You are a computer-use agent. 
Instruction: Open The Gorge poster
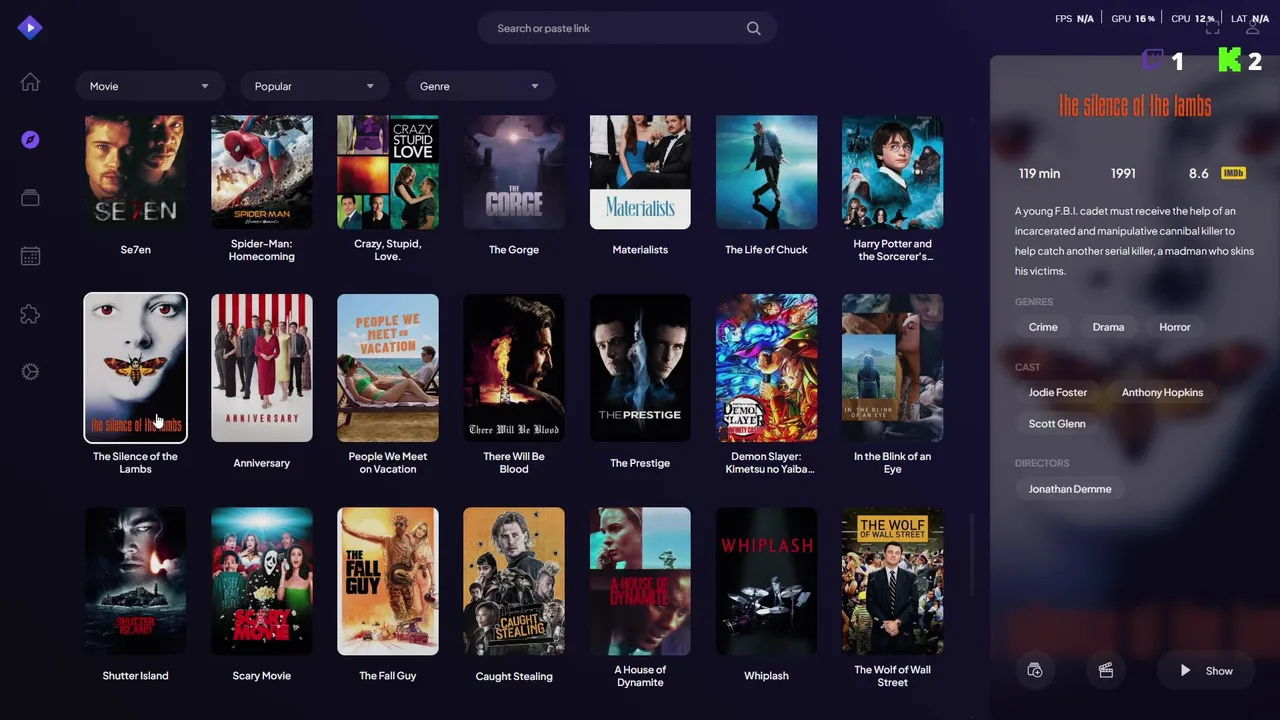point(514,172)
